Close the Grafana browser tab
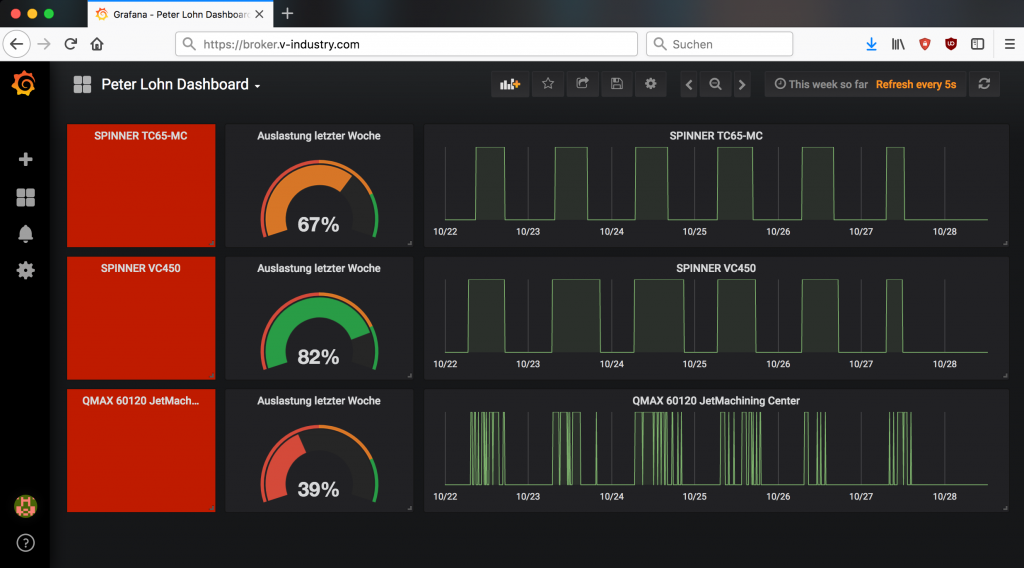 (x=259, y=14)
